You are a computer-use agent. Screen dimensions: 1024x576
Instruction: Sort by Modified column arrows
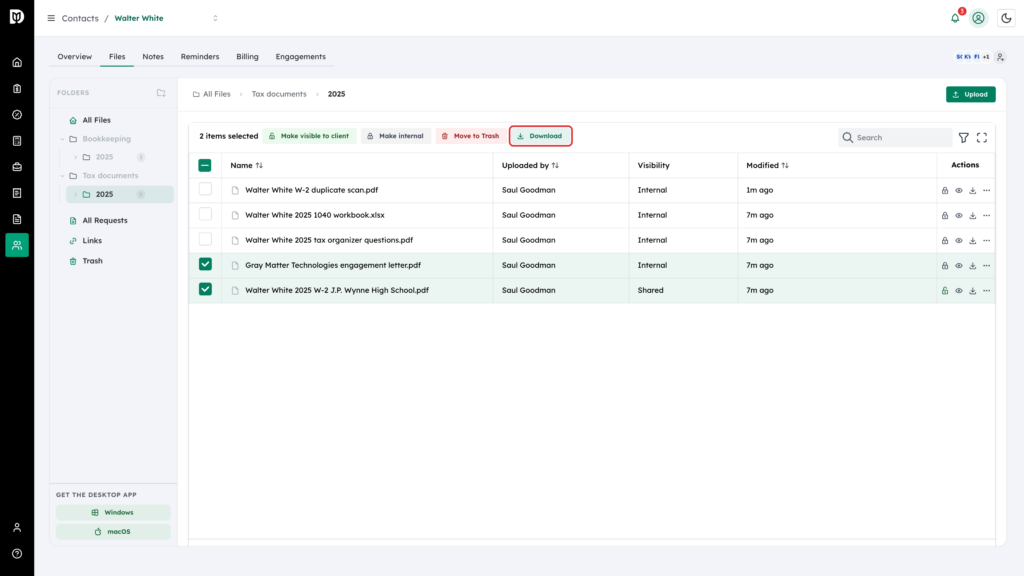(785, 166)
